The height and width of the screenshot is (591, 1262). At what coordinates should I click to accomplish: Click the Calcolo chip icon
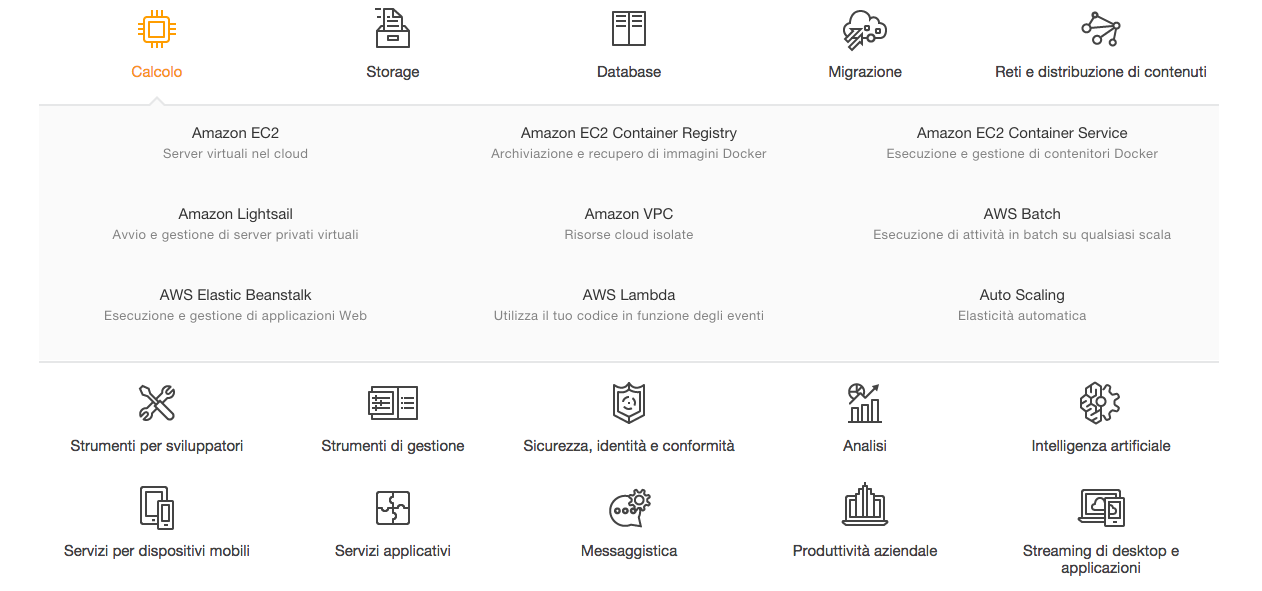click(156, 29)
